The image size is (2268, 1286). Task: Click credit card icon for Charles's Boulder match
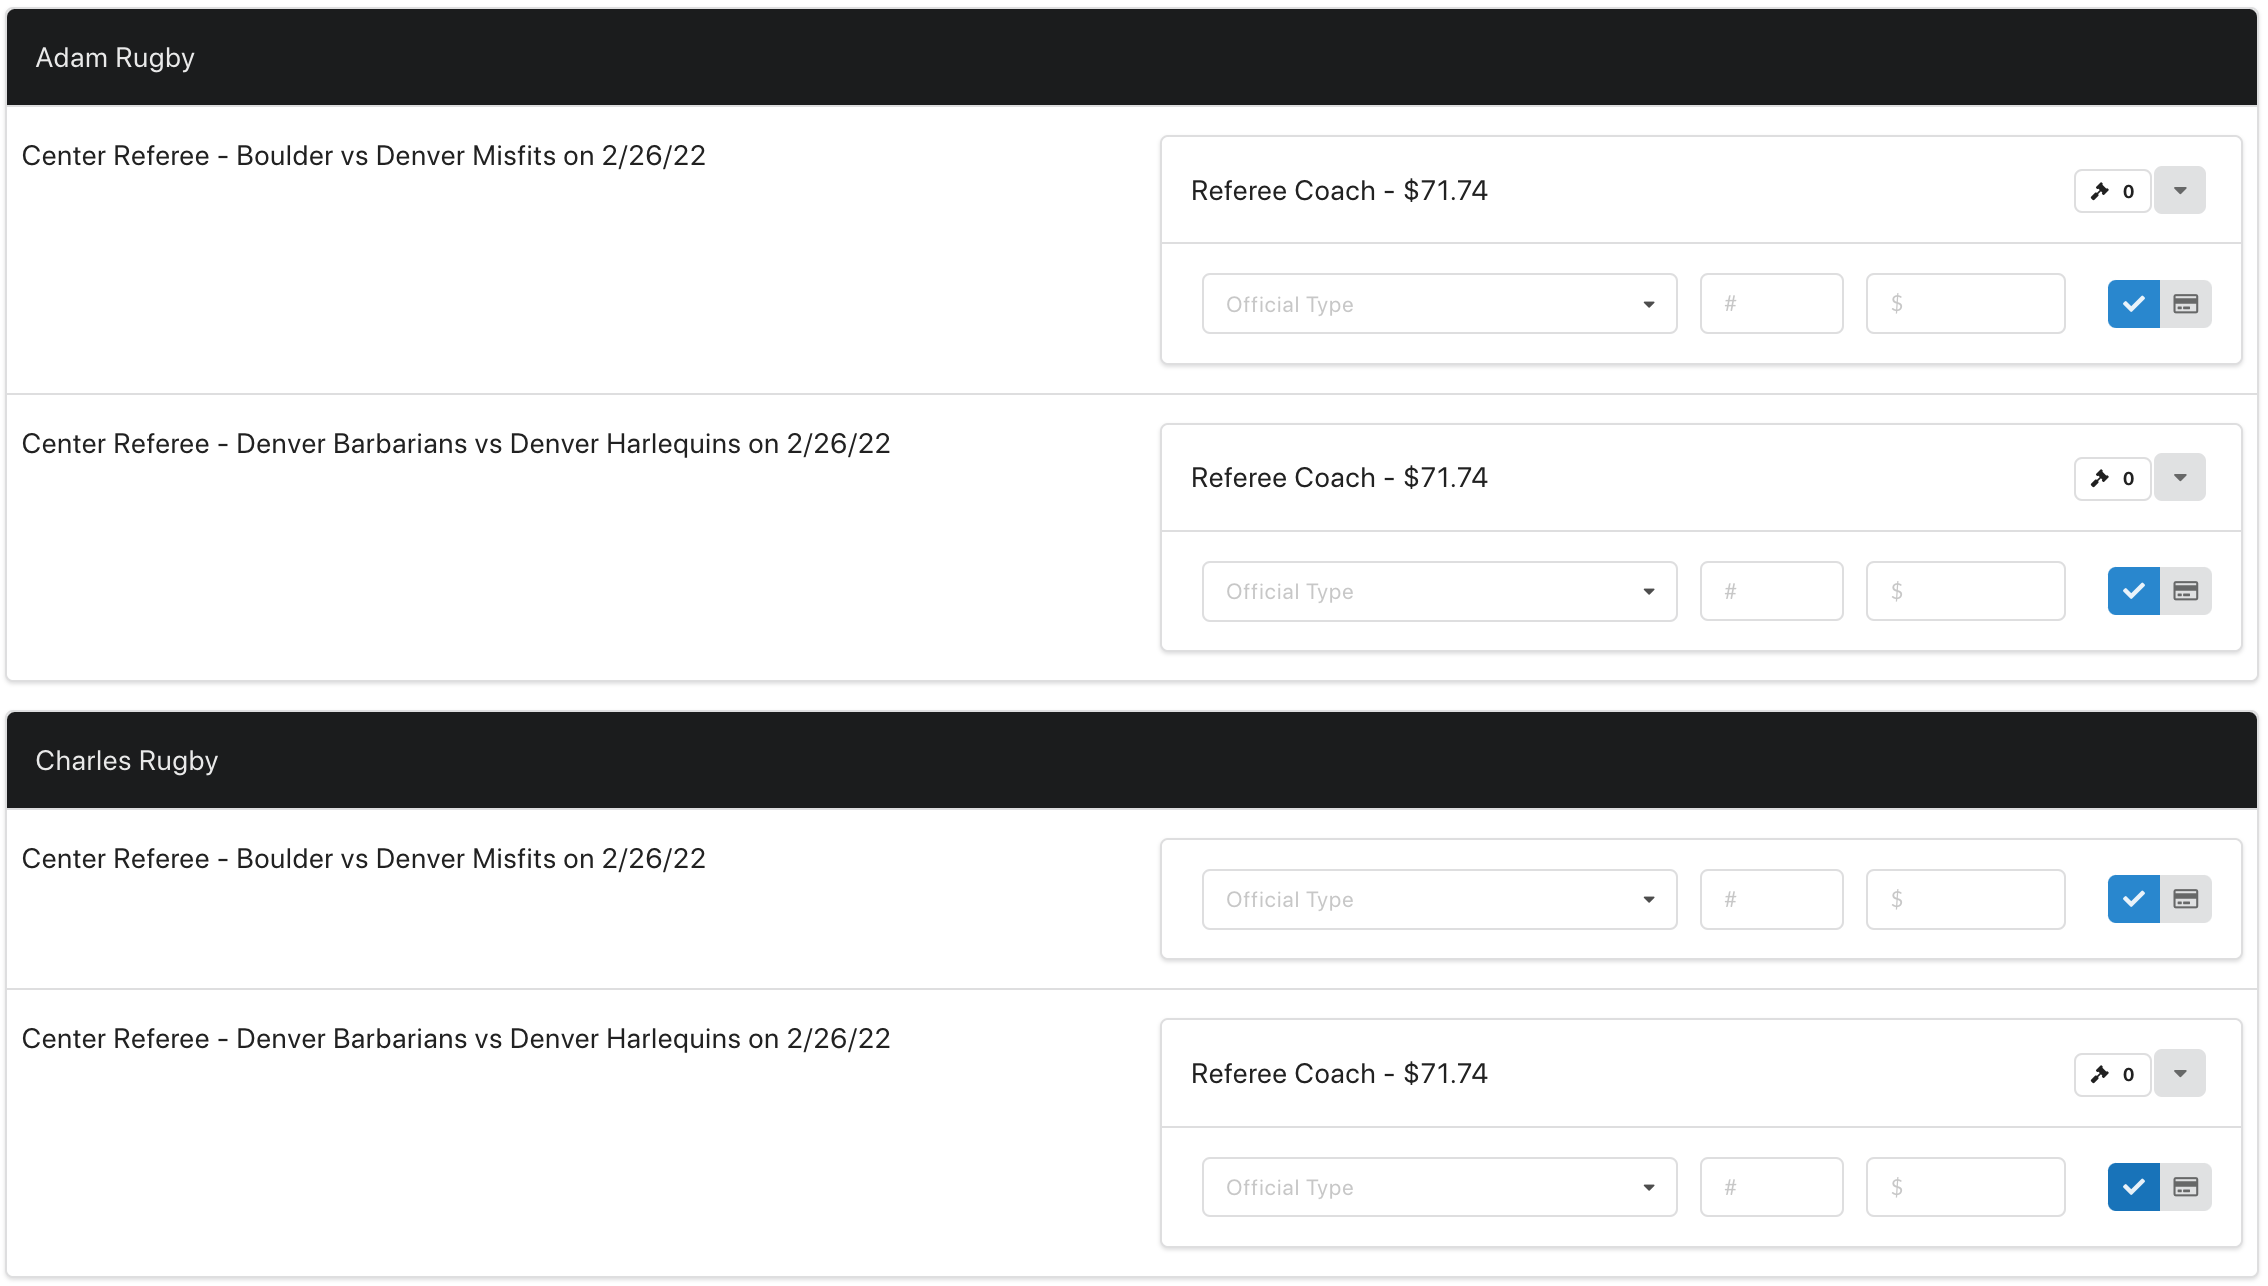pos(2186,899)
